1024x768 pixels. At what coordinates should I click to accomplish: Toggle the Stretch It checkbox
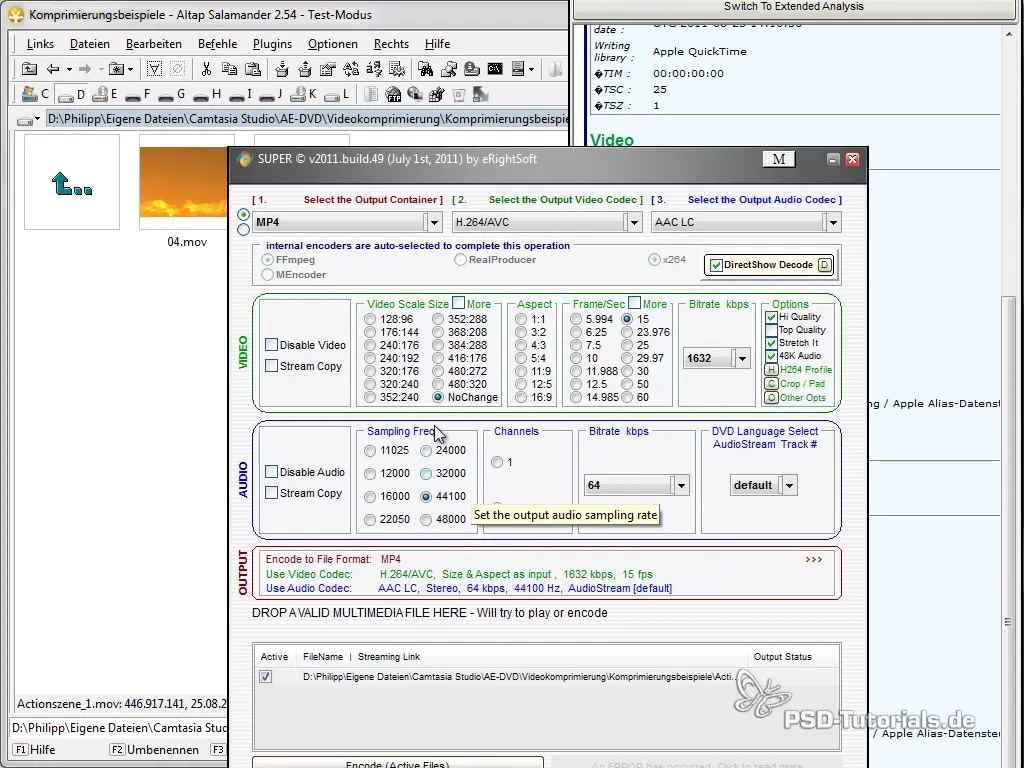pos(771,343)
